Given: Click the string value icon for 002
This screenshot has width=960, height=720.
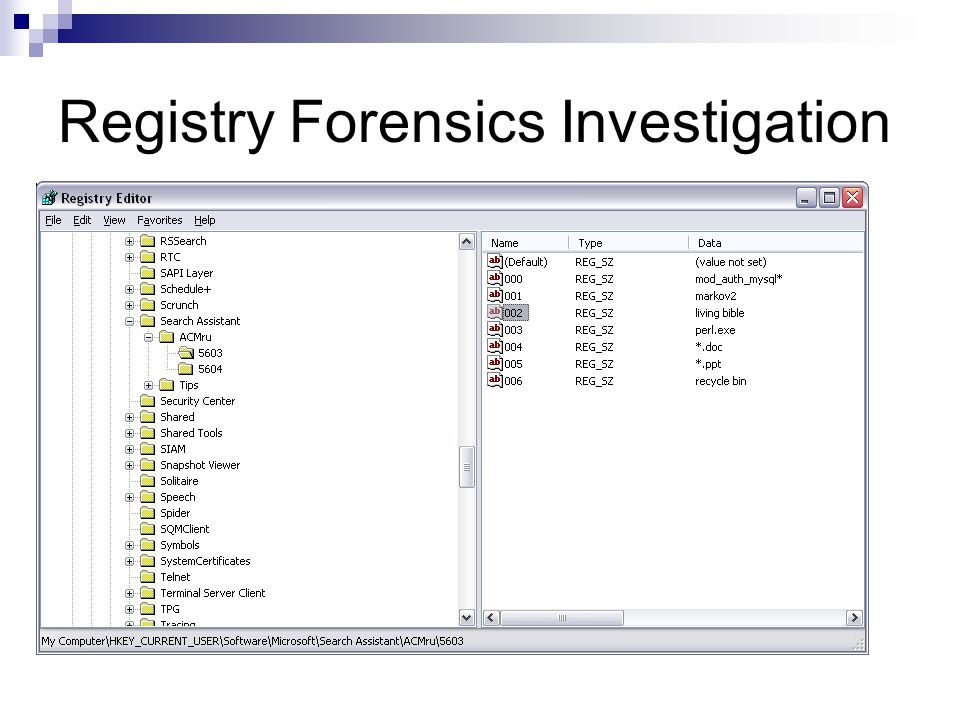Looking at the screenshot, I should click(x=495, y=312).
